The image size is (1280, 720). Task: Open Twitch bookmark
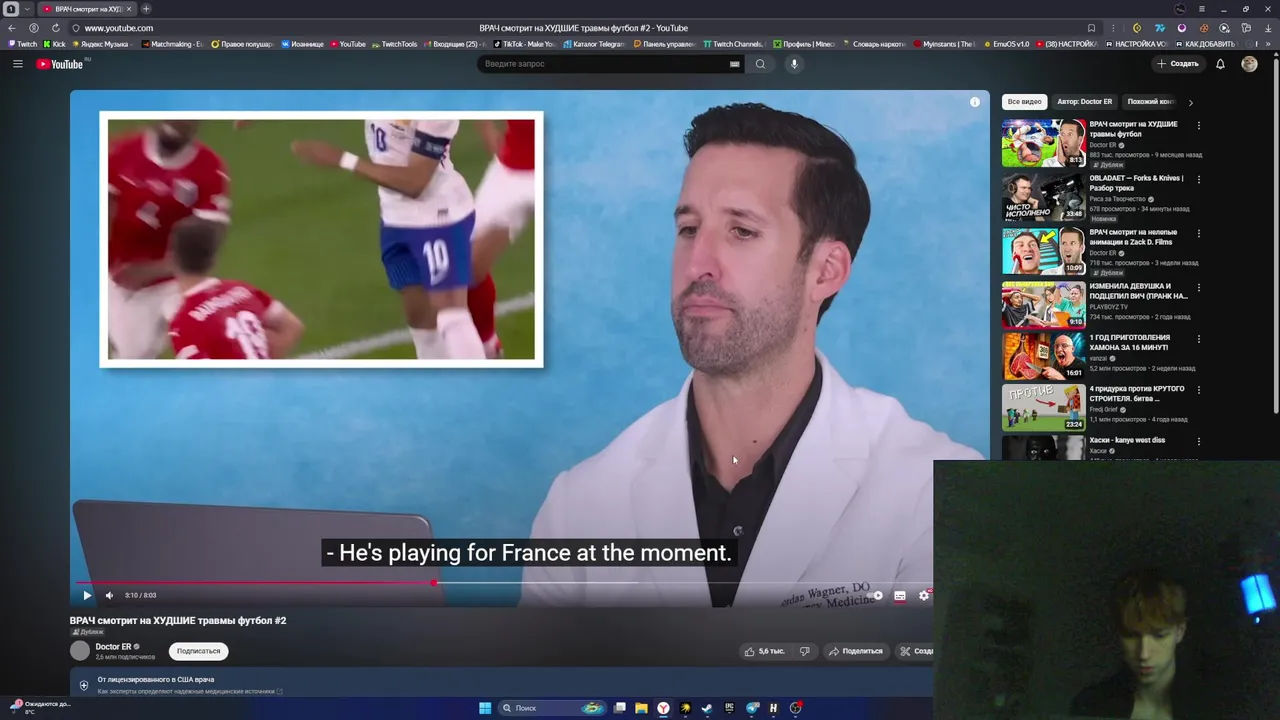[22, 44]
